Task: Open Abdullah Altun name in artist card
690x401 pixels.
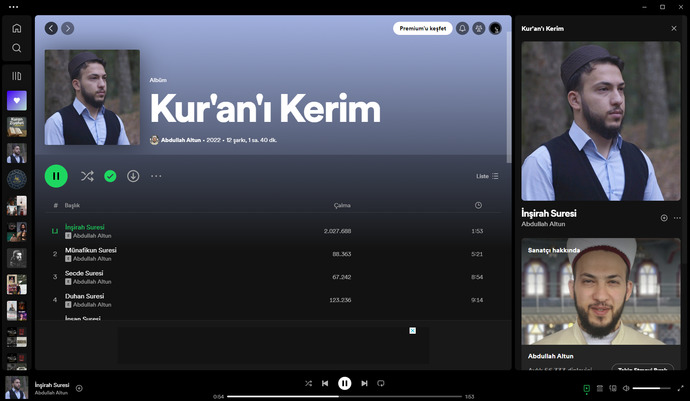Action: click(x=551, y=356)
